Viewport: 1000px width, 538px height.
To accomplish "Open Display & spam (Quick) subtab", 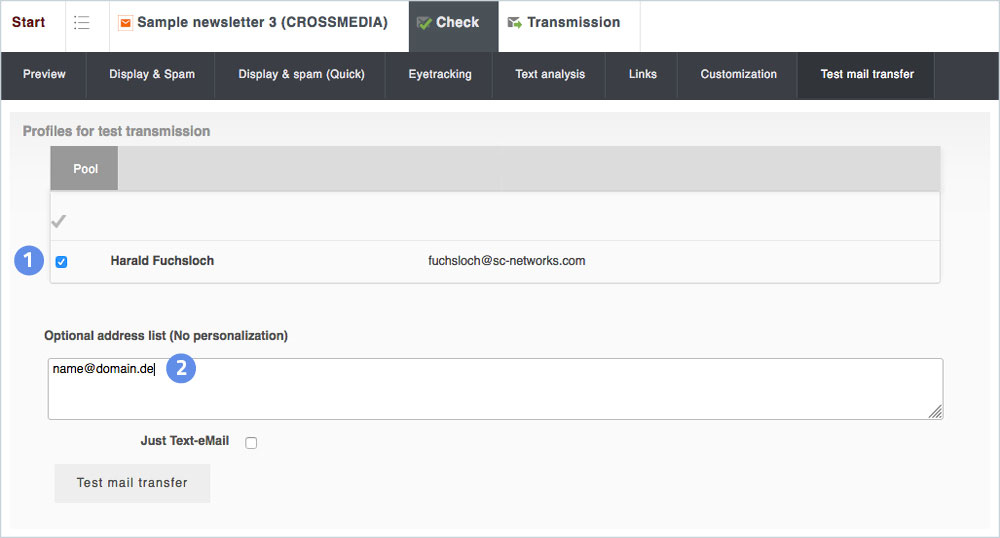I will [301, 75].
